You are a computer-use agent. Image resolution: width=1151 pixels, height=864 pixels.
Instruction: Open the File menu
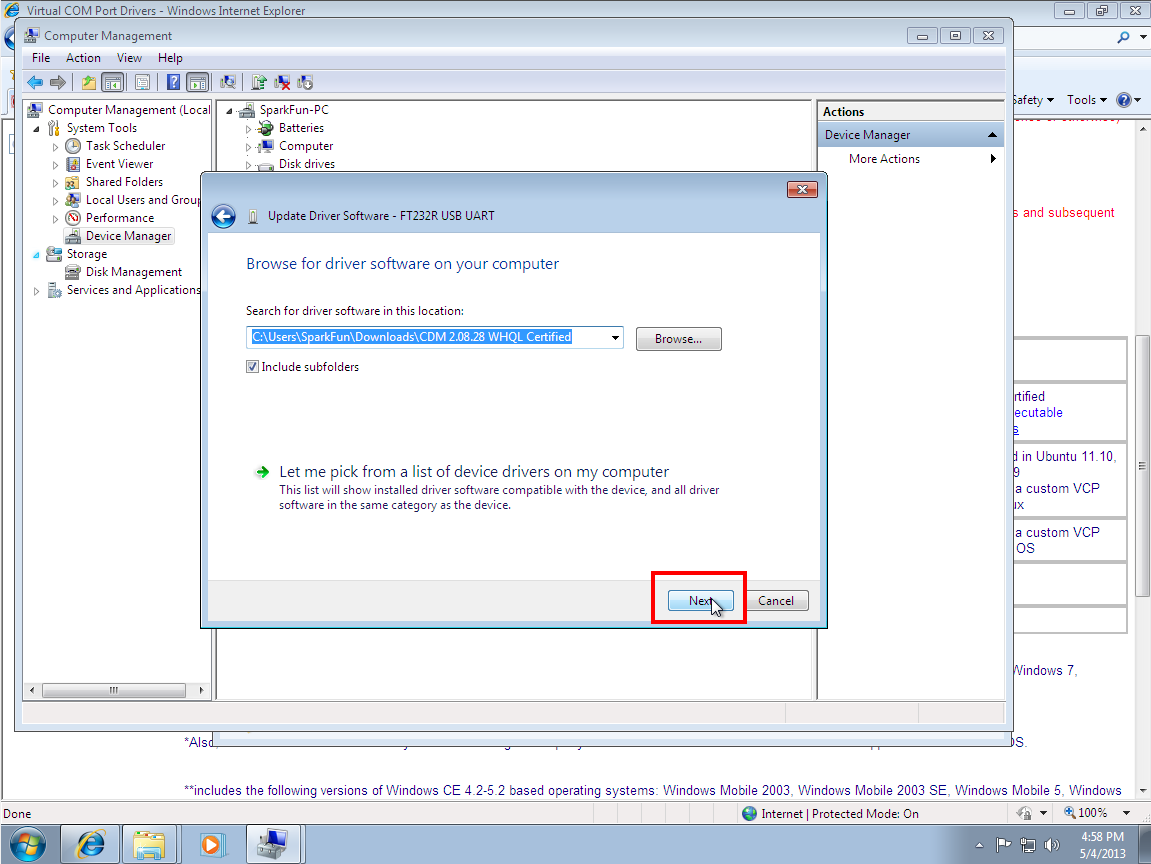click(41, 58)
